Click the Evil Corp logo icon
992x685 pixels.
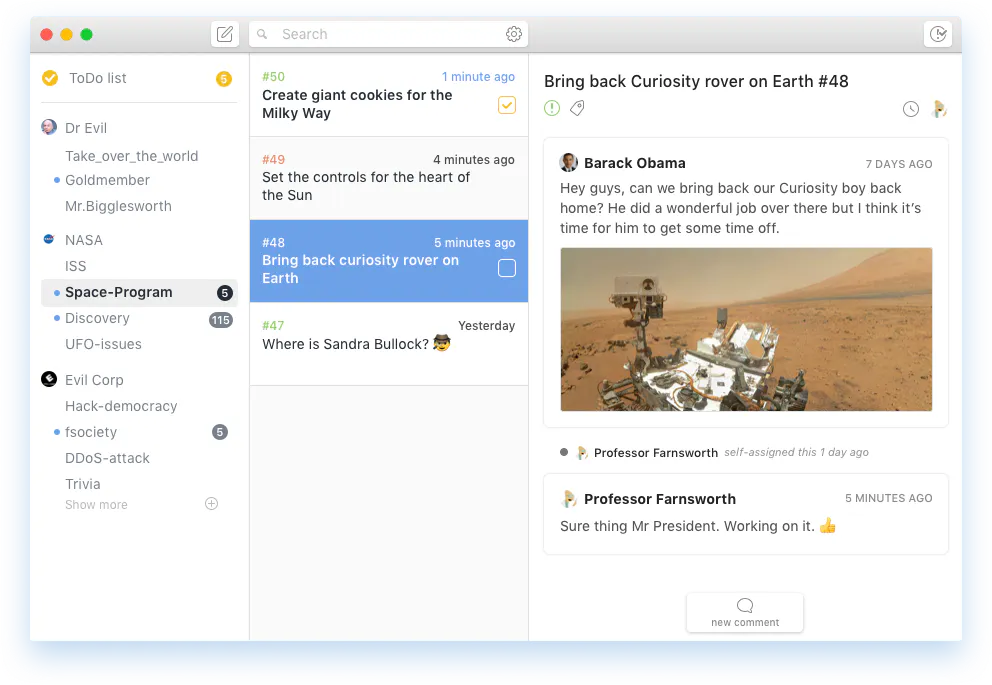click(49, 379)
